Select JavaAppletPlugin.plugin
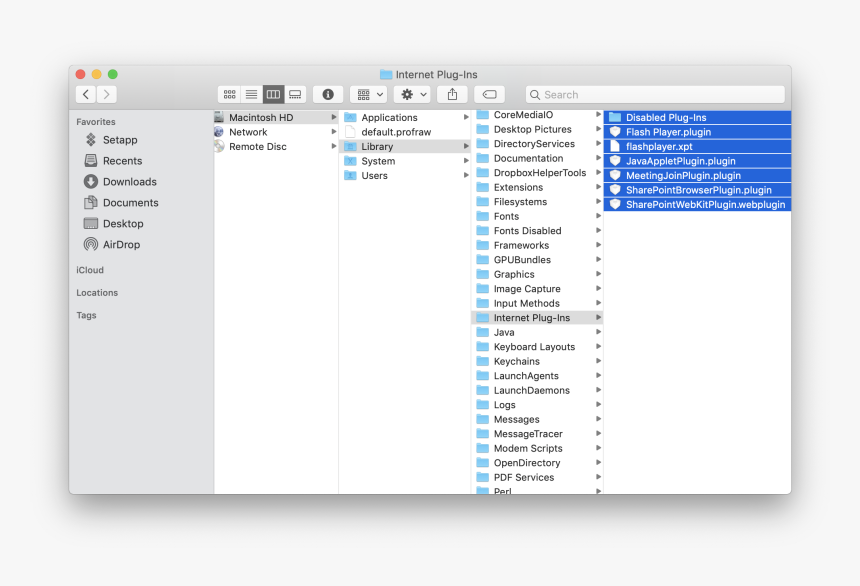860x586 pixels. click(x=697, y=161)
